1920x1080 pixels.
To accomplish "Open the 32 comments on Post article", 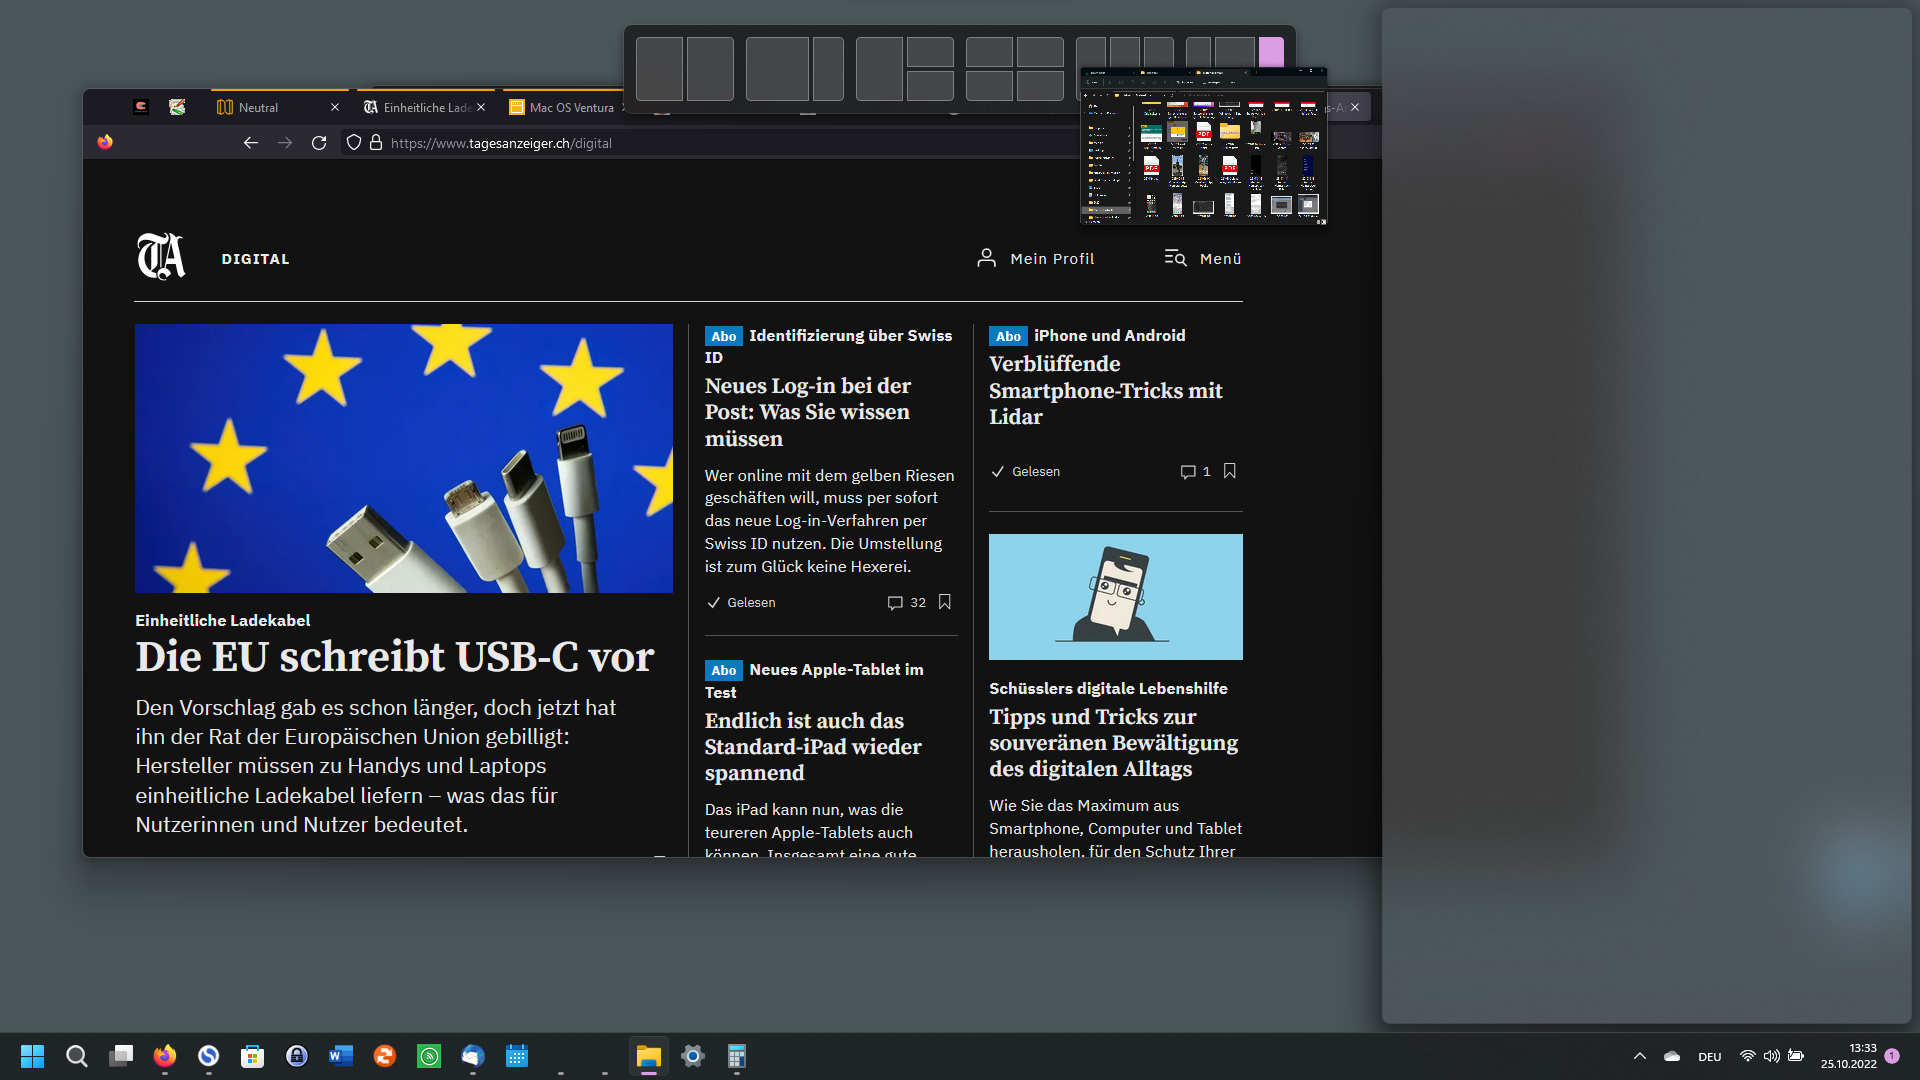I will [x=907, y=603].
